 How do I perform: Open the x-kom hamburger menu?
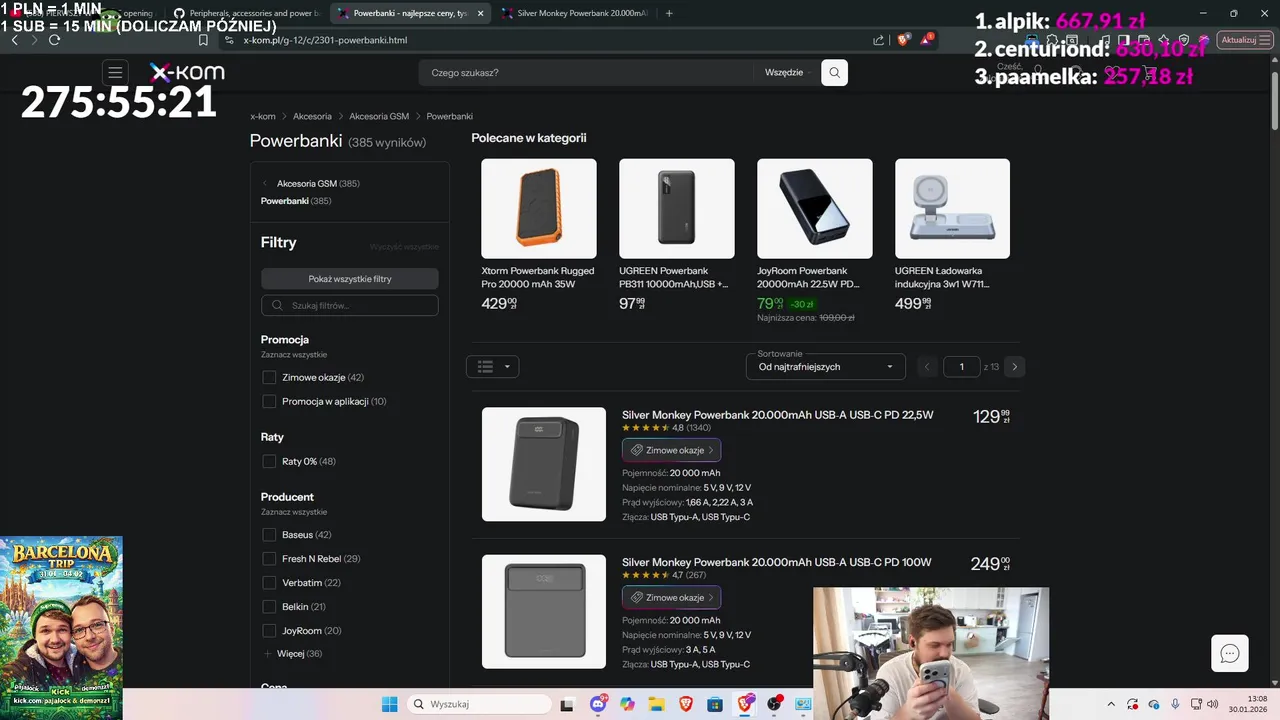point(115,72)
